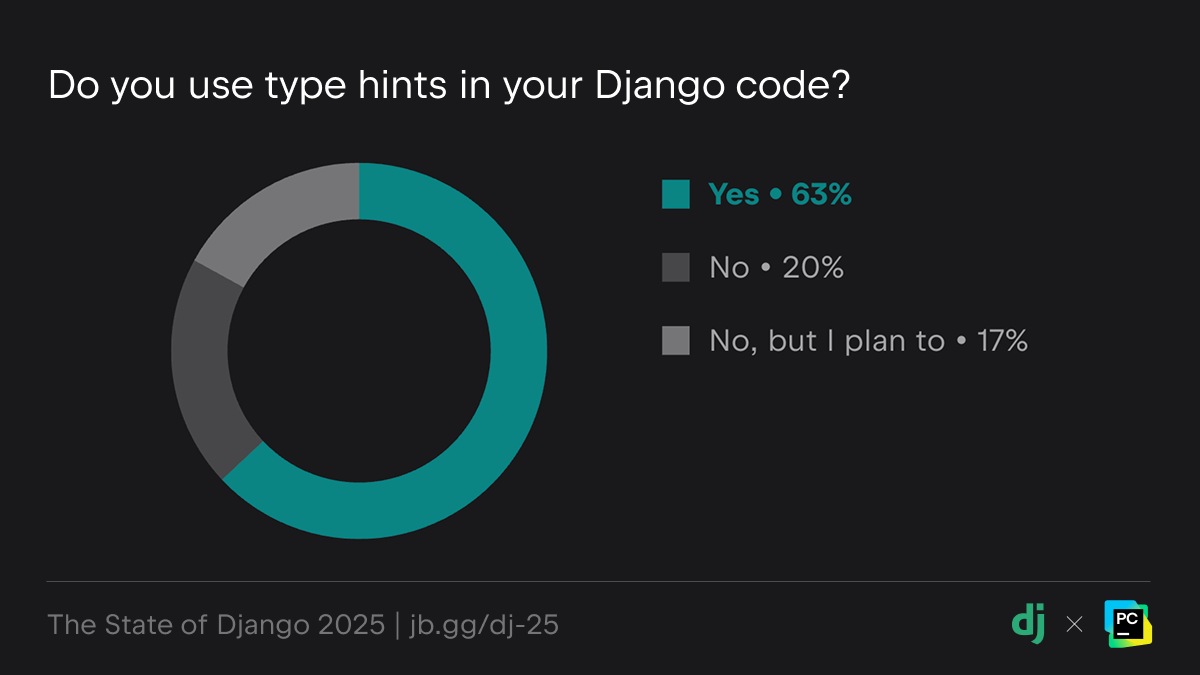Click the bold 'Yes' legend label
The image size is (1200, 675).
pyautogui.click(x=734, y=194)
